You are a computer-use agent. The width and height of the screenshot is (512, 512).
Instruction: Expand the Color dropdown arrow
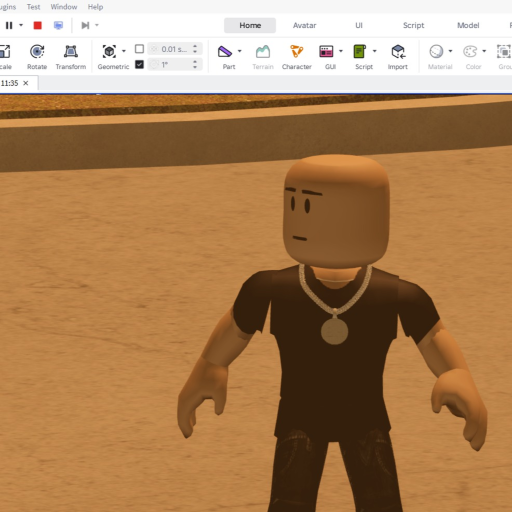pos(484,51)
